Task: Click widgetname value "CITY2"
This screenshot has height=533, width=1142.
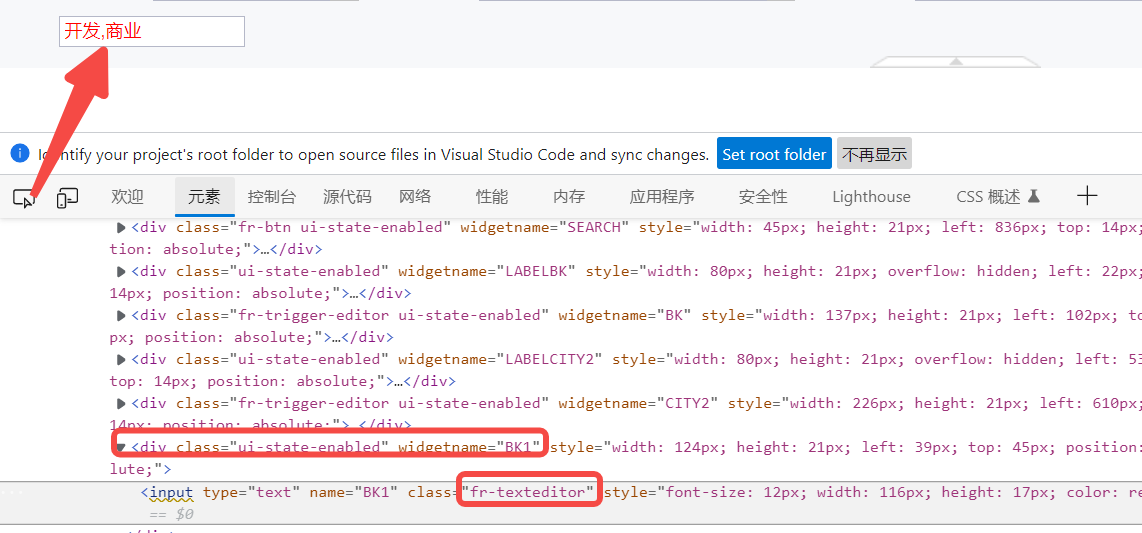Action: coord(688,403)
